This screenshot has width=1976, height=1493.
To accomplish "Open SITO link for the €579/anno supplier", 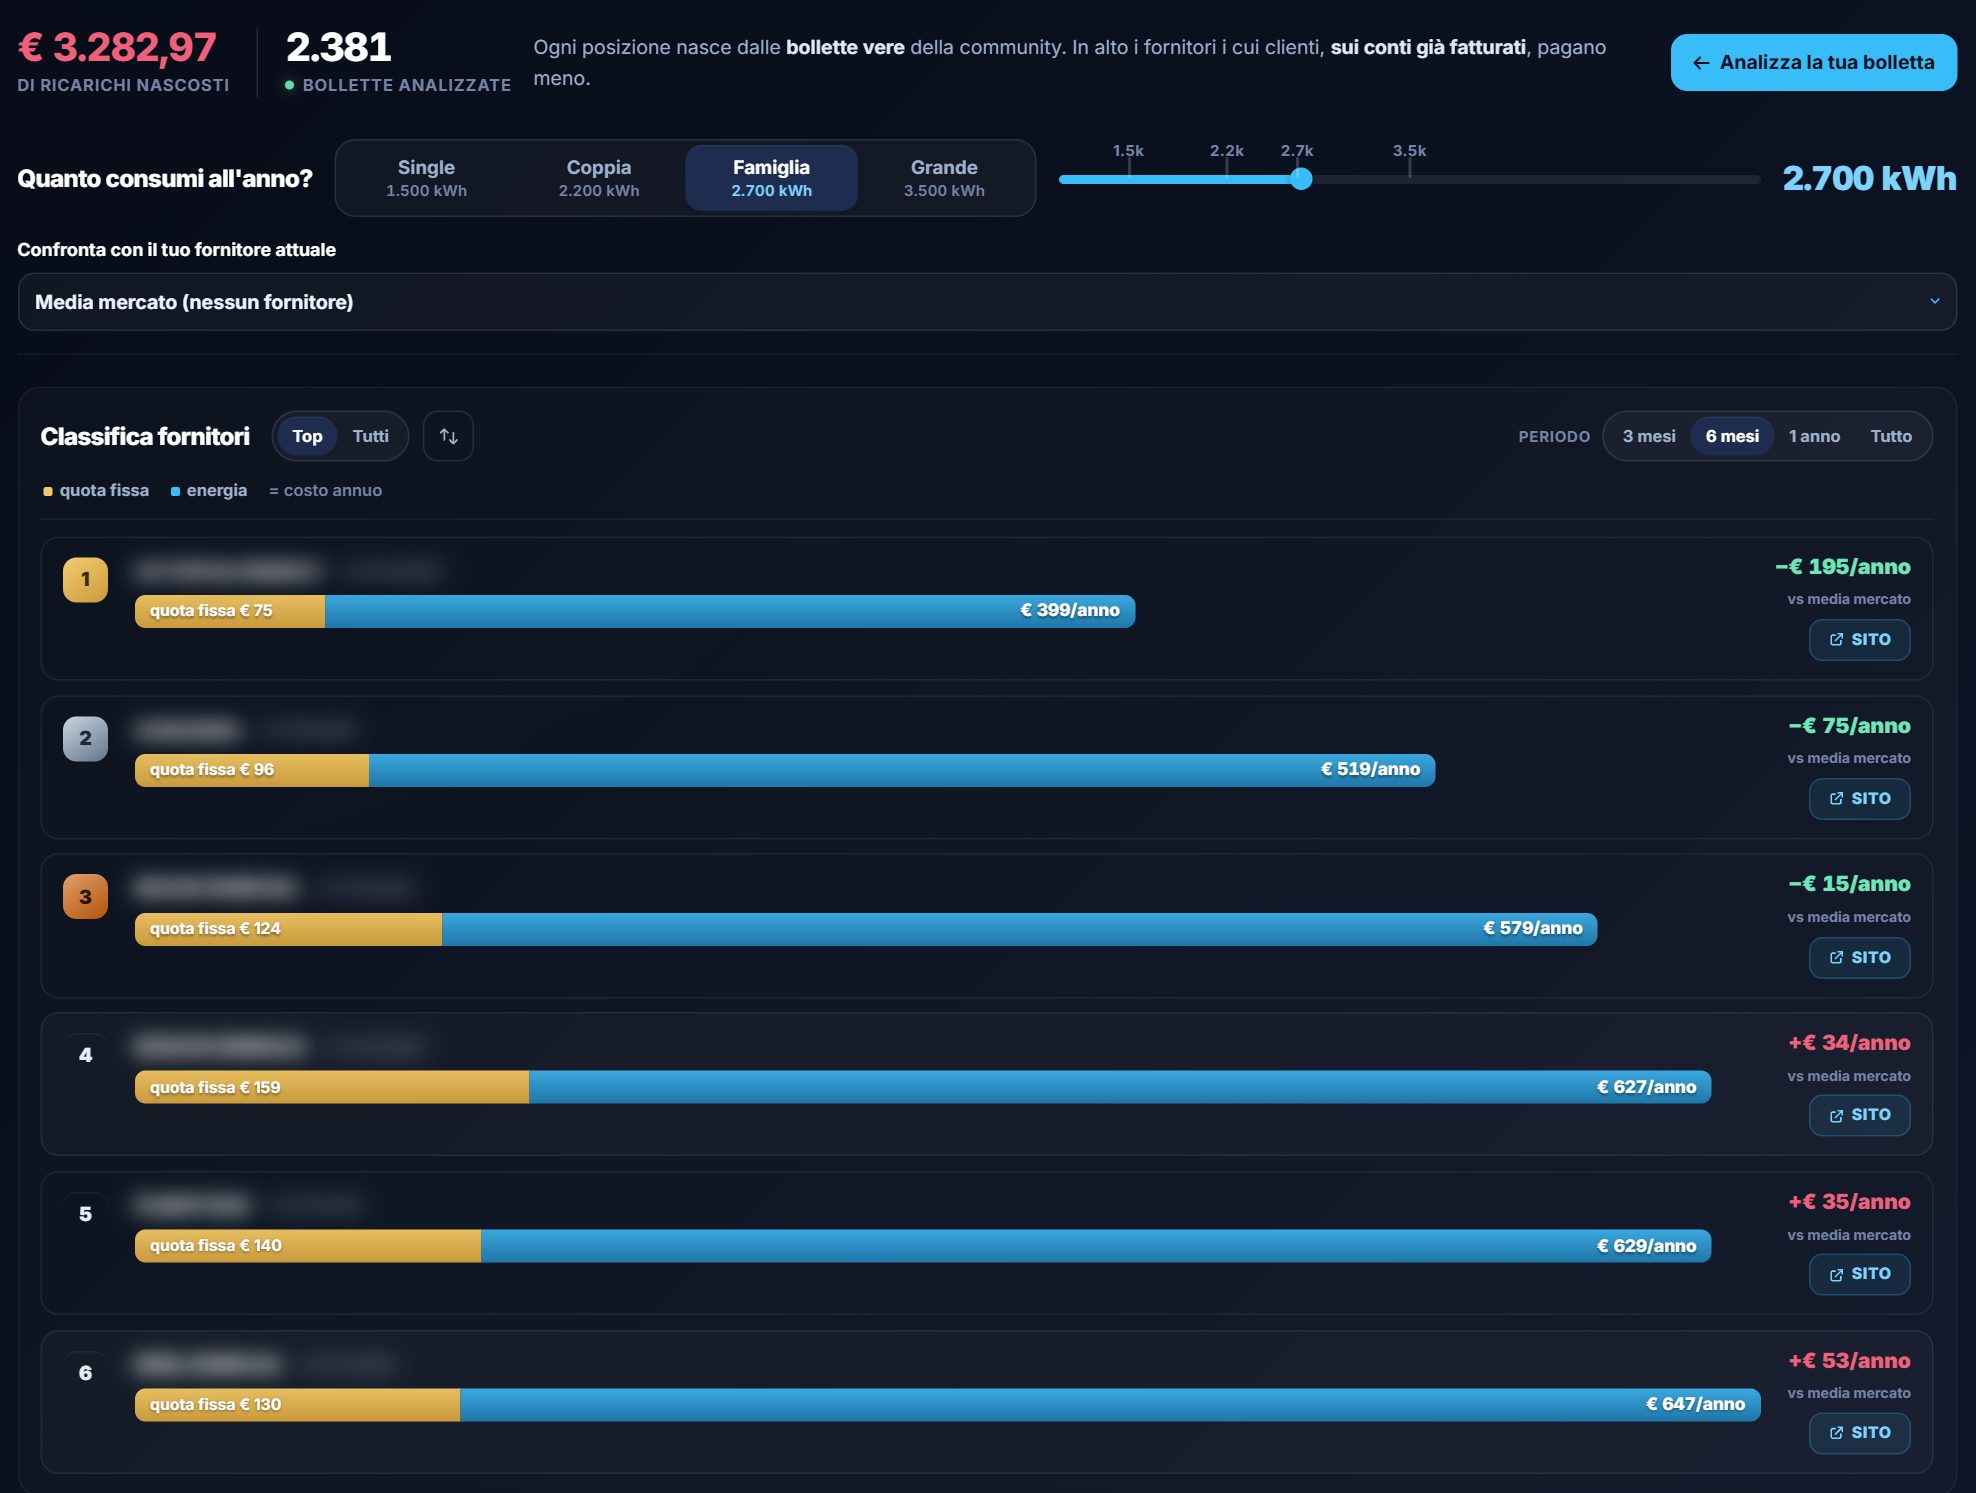I will (x=1859, y=958).
